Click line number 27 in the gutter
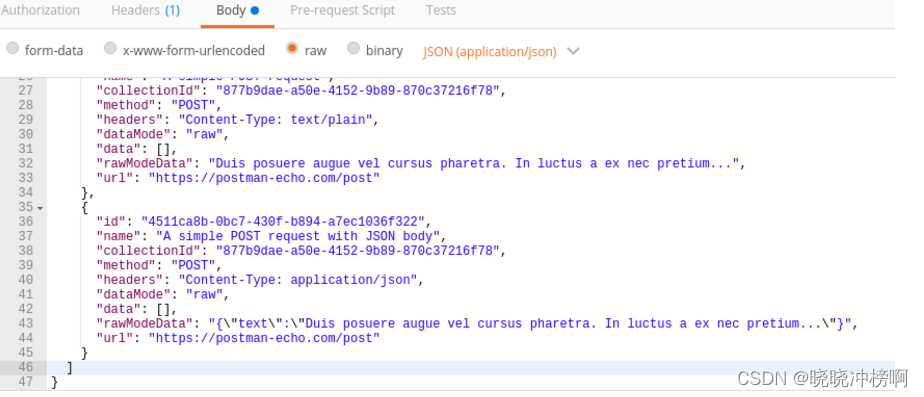 25,91
